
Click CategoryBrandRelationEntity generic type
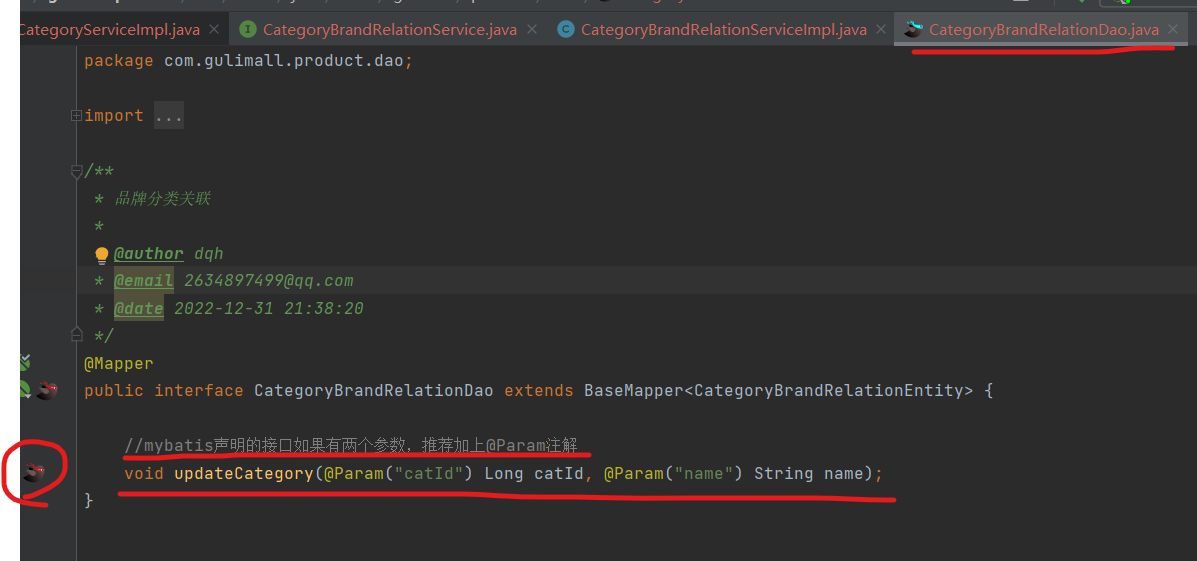coord(828,391)
